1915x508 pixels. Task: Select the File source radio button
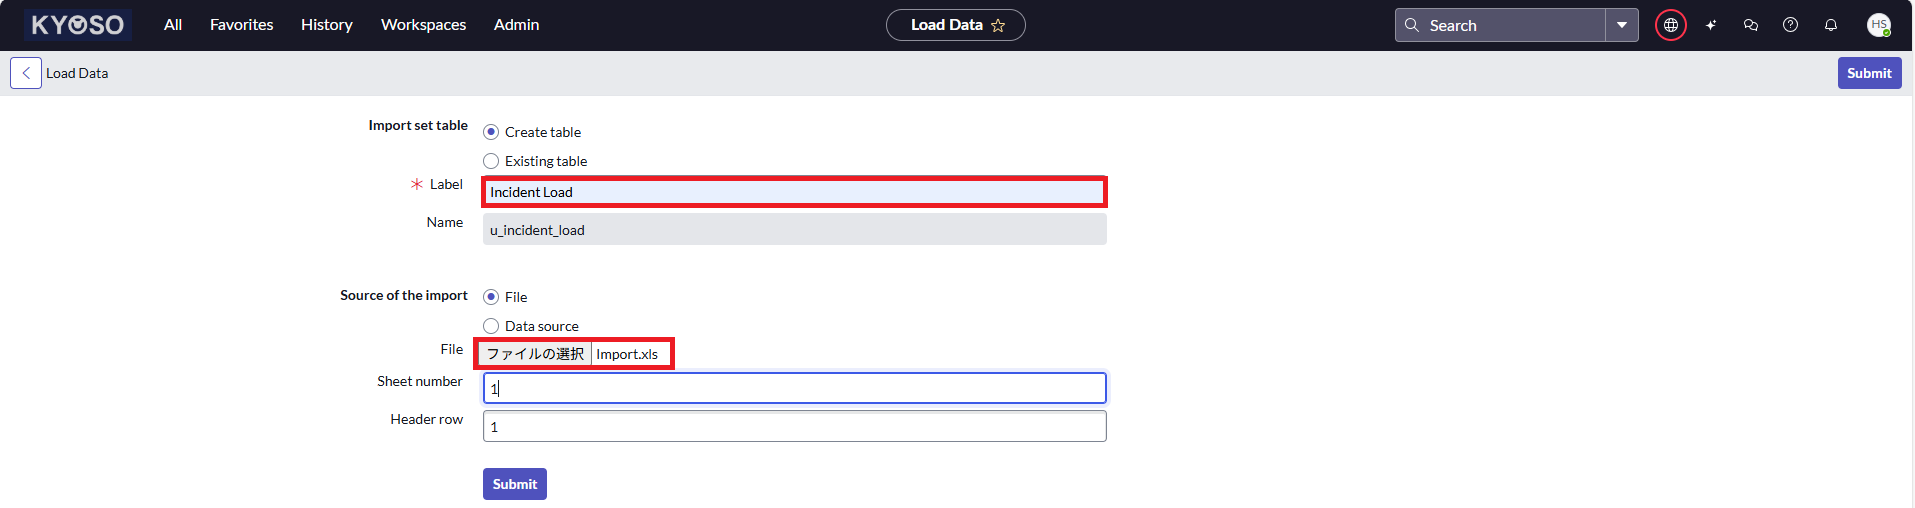pyautogui.click(x=491, y=297)
